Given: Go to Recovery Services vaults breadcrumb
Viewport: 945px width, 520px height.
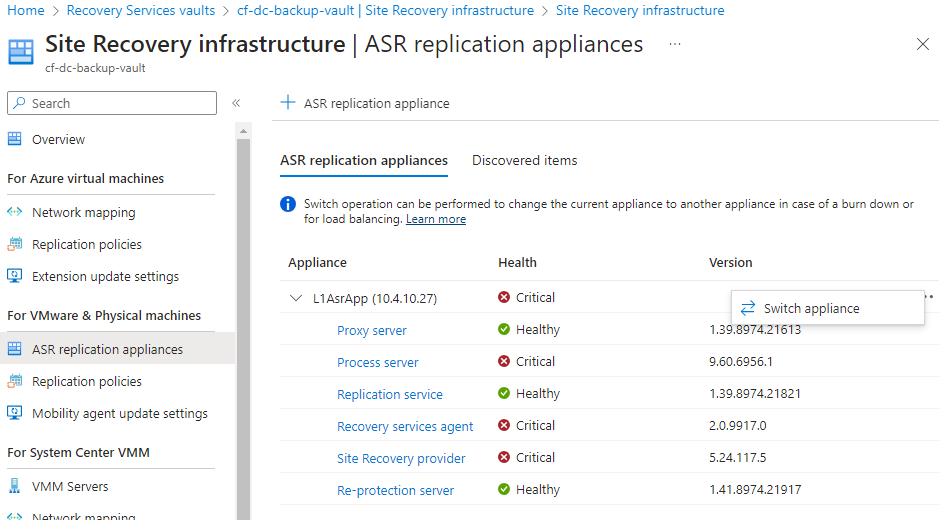Looking at the screenshot, I should [x=140, y=10].
